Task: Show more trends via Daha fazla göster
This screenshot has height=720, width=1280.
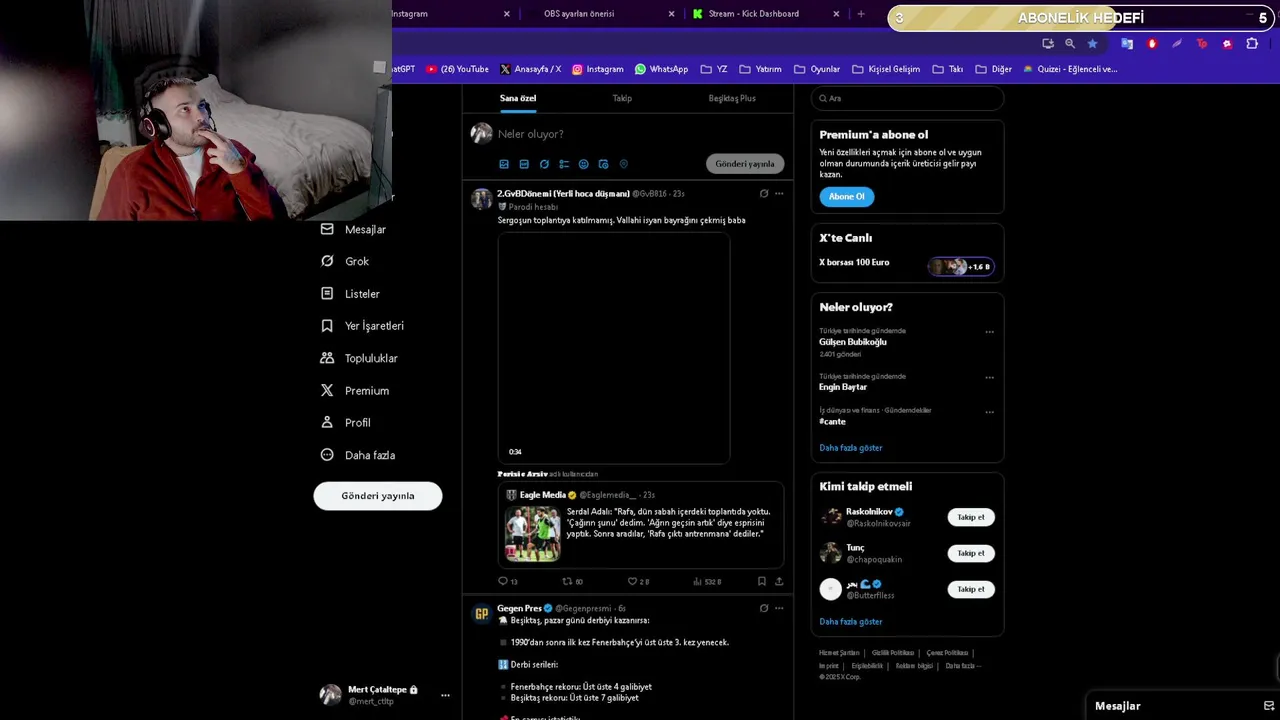Action: point(851,448)
